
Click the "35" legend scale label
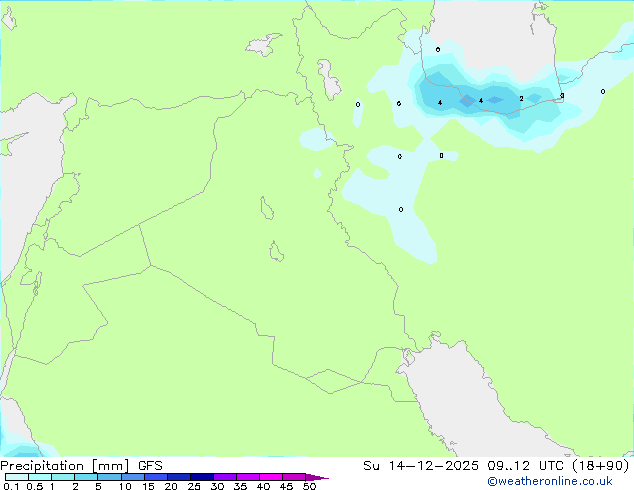click(x=240, y=486)
